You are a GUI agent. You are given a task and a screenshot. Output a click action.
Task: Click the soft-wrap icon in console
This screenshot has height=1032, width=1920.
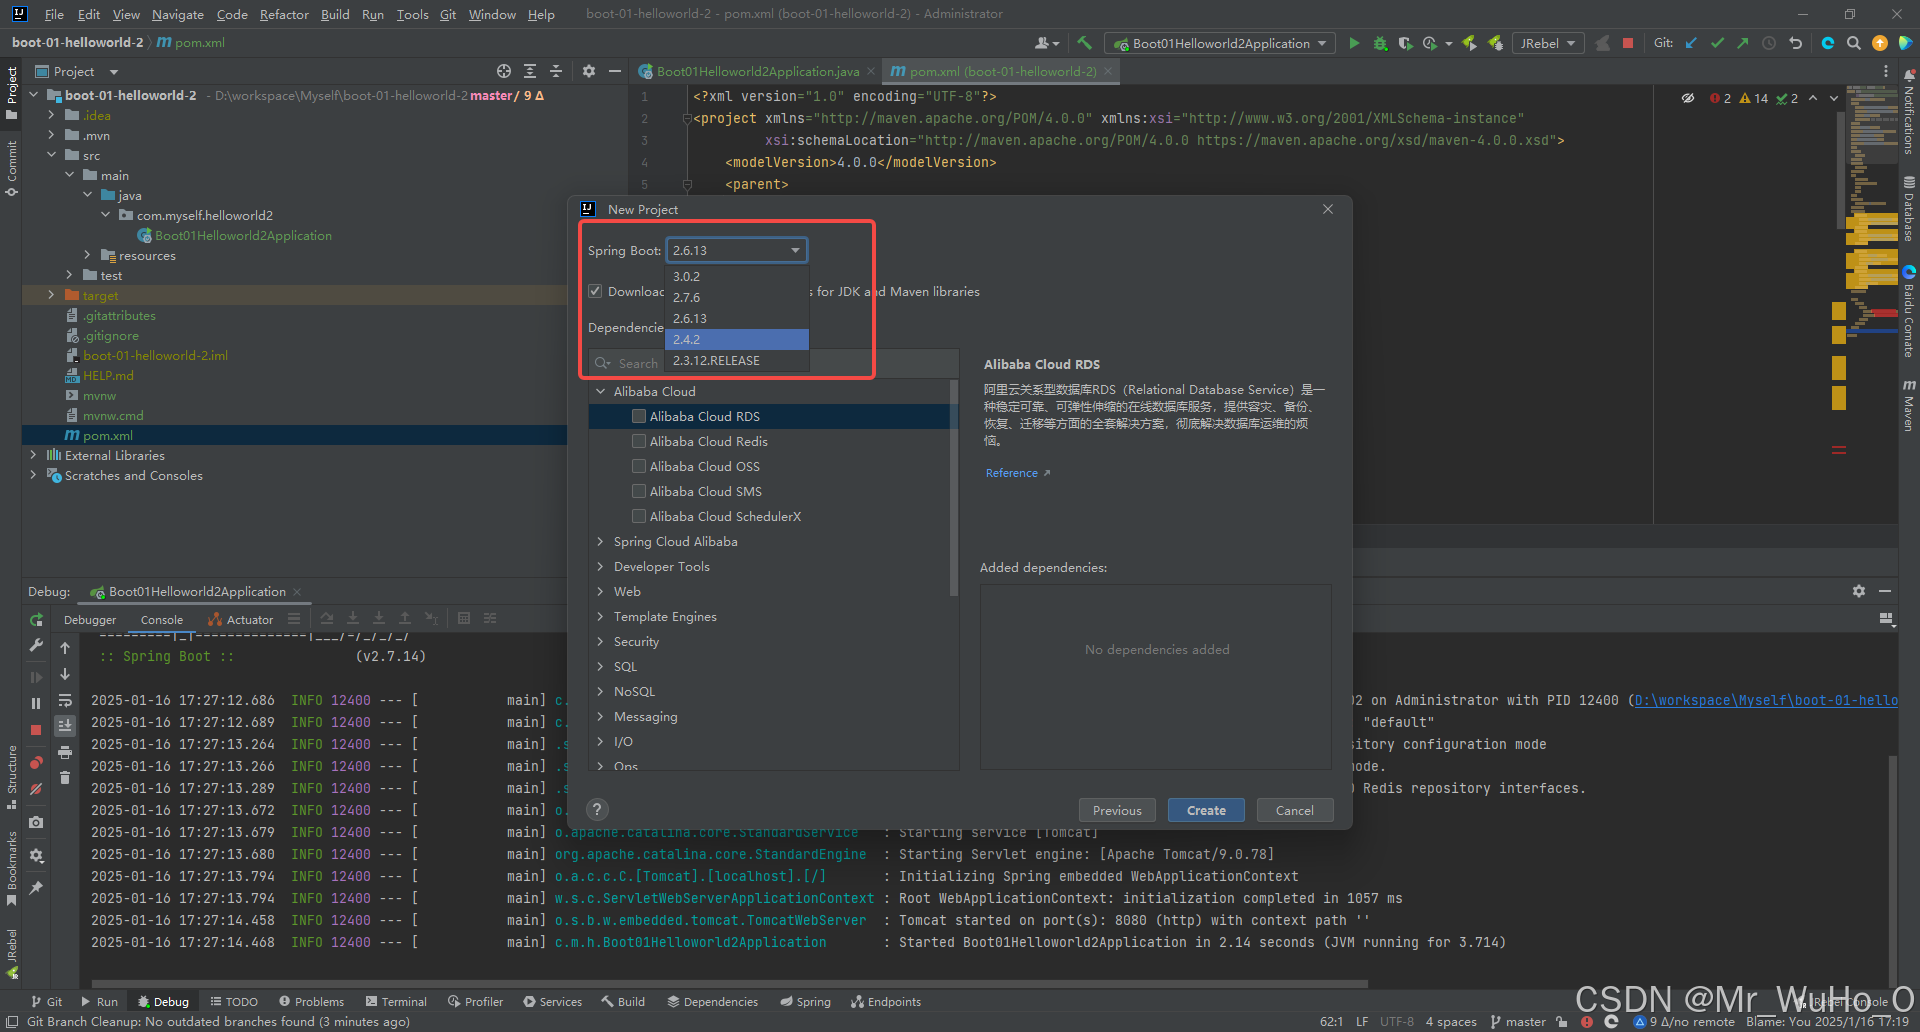pos(65,700)
